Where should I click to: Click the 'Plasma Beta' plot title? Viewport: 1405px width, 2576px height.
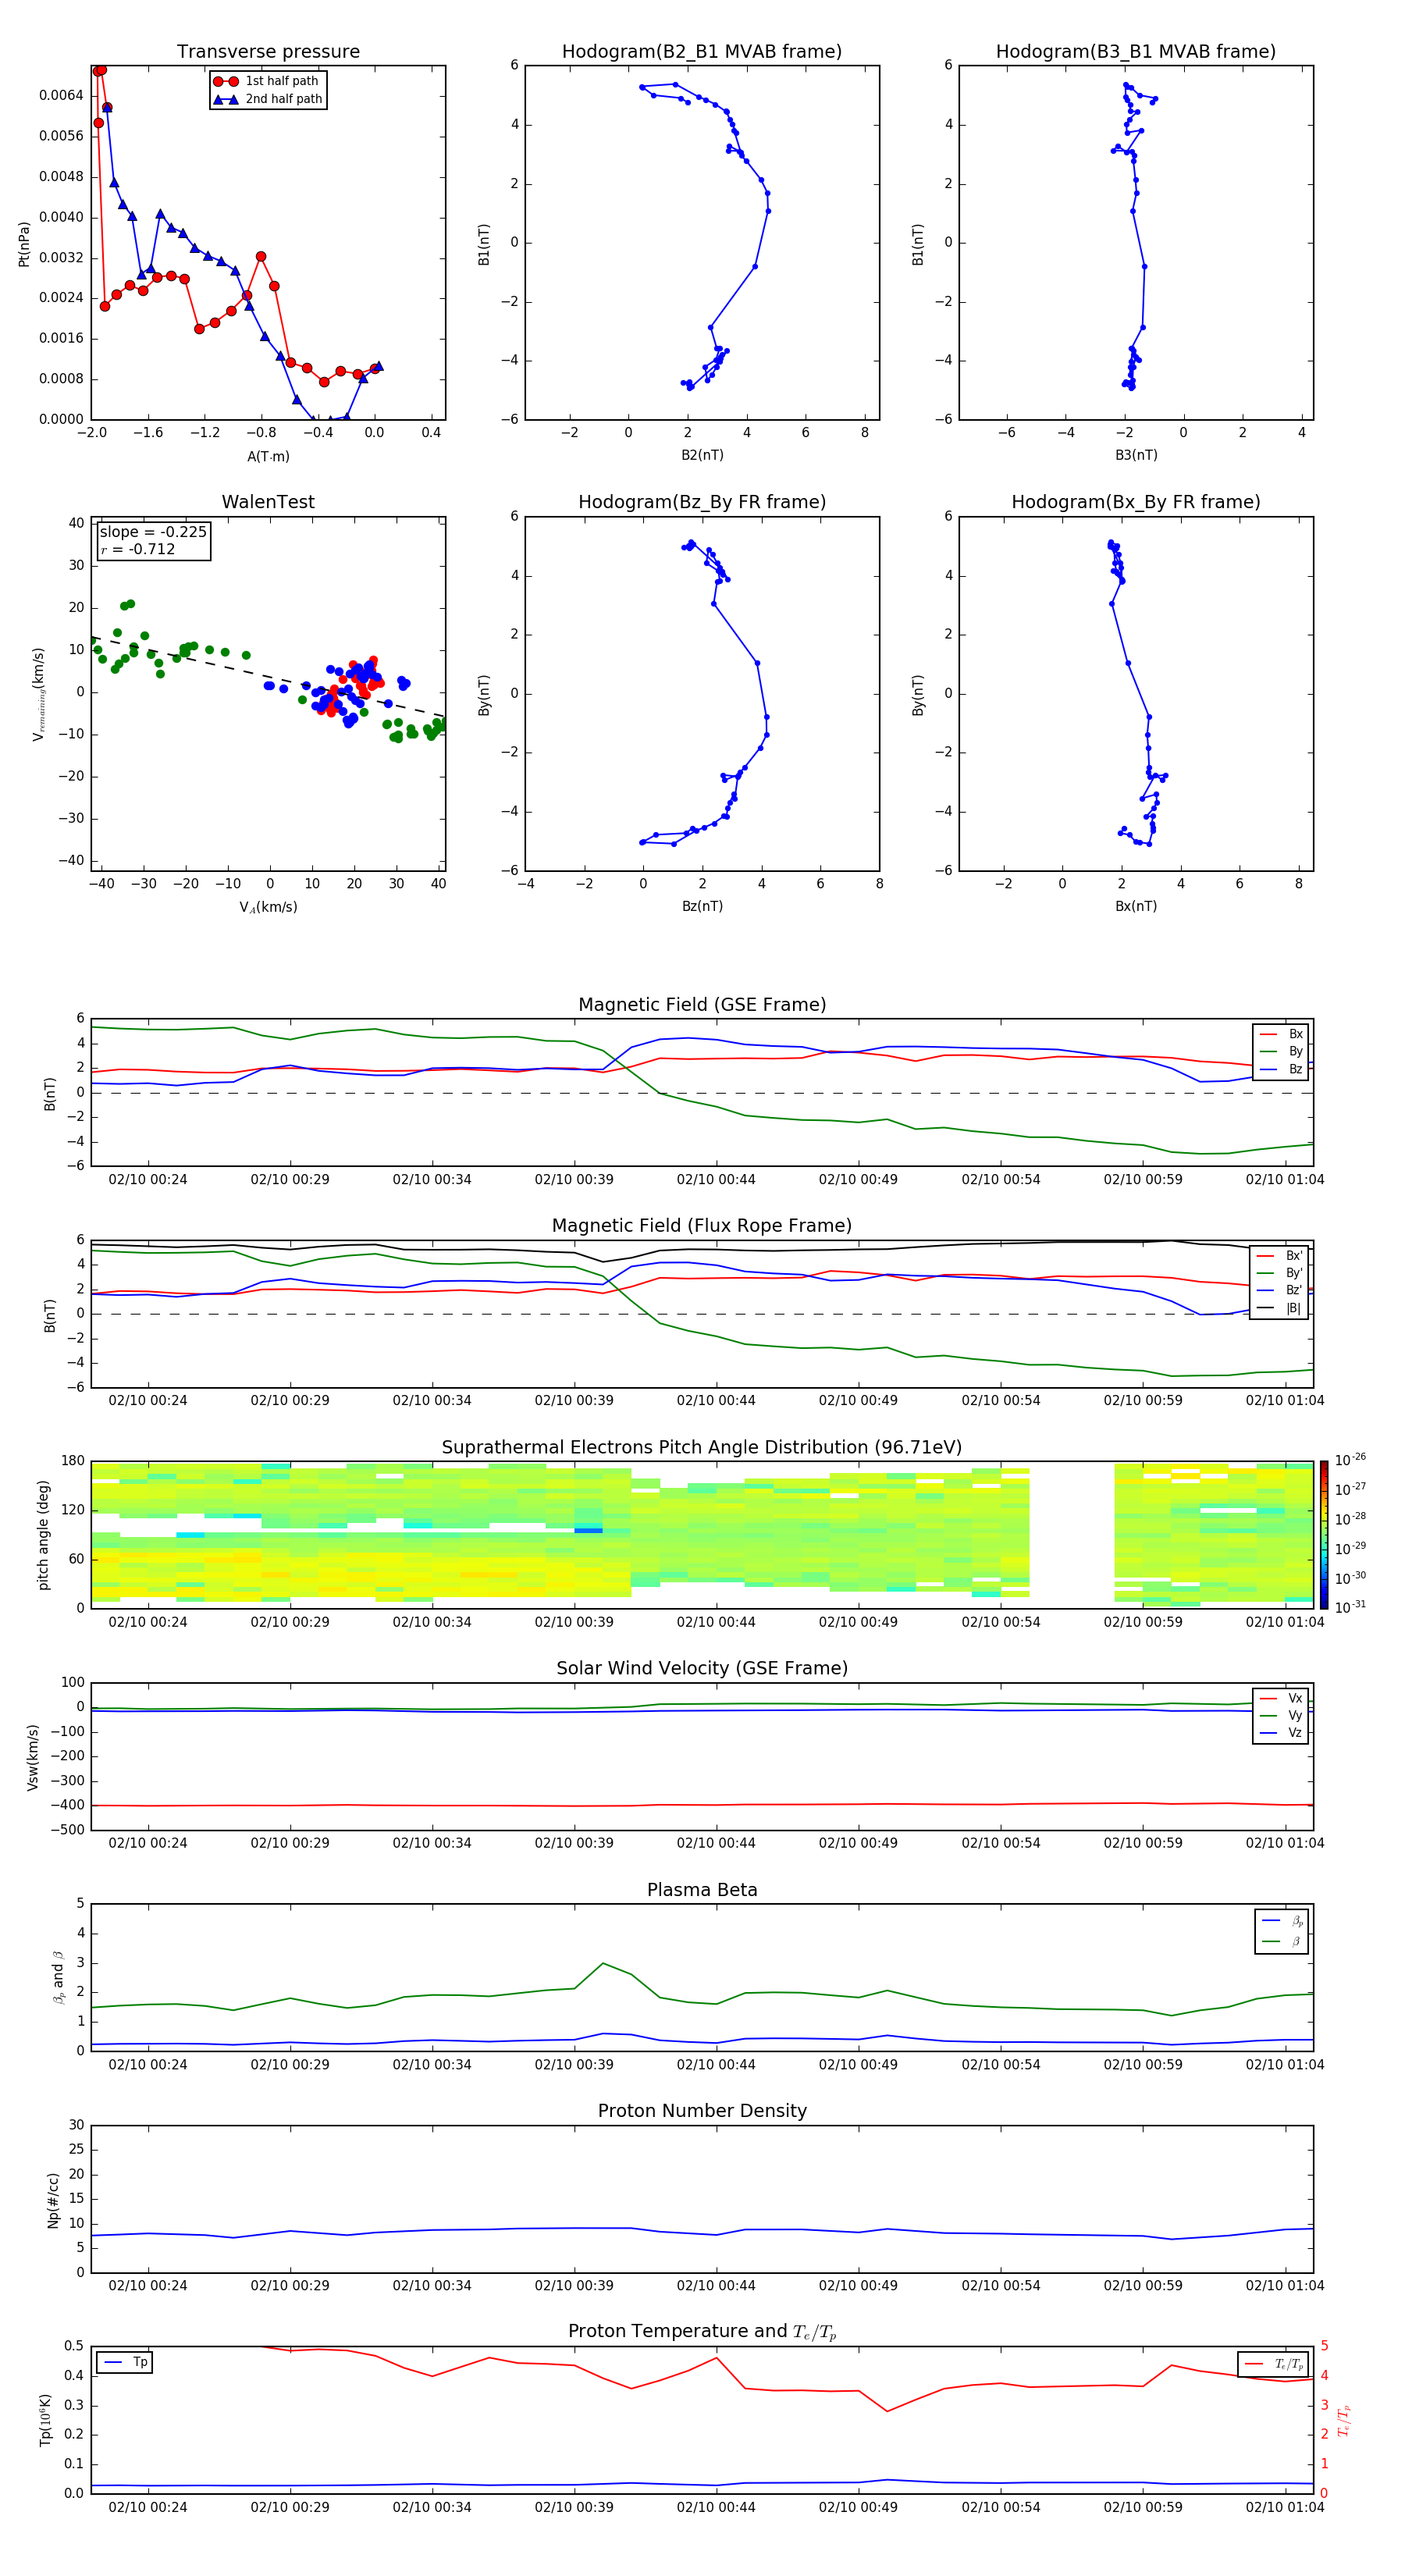pos(702,1891)
